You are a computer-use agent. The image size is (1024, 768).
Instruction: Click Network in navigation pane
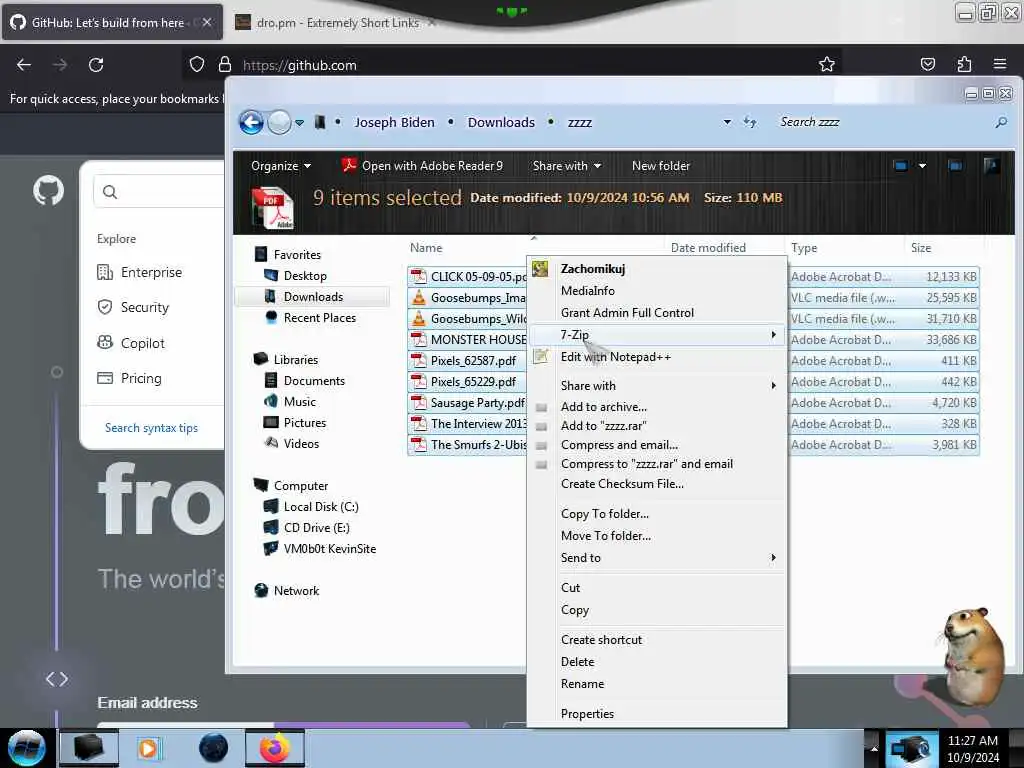(x=287, y=590)
